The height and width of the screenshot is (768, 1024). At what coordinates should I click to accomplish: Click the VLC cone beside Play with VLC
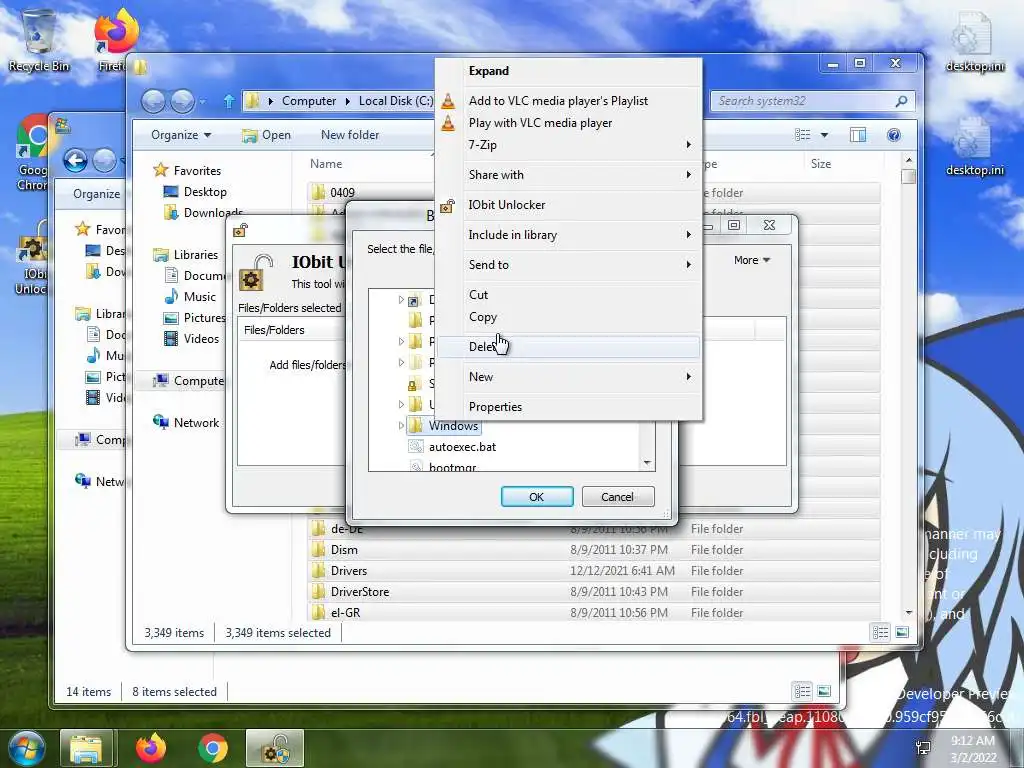click(448, 122)
